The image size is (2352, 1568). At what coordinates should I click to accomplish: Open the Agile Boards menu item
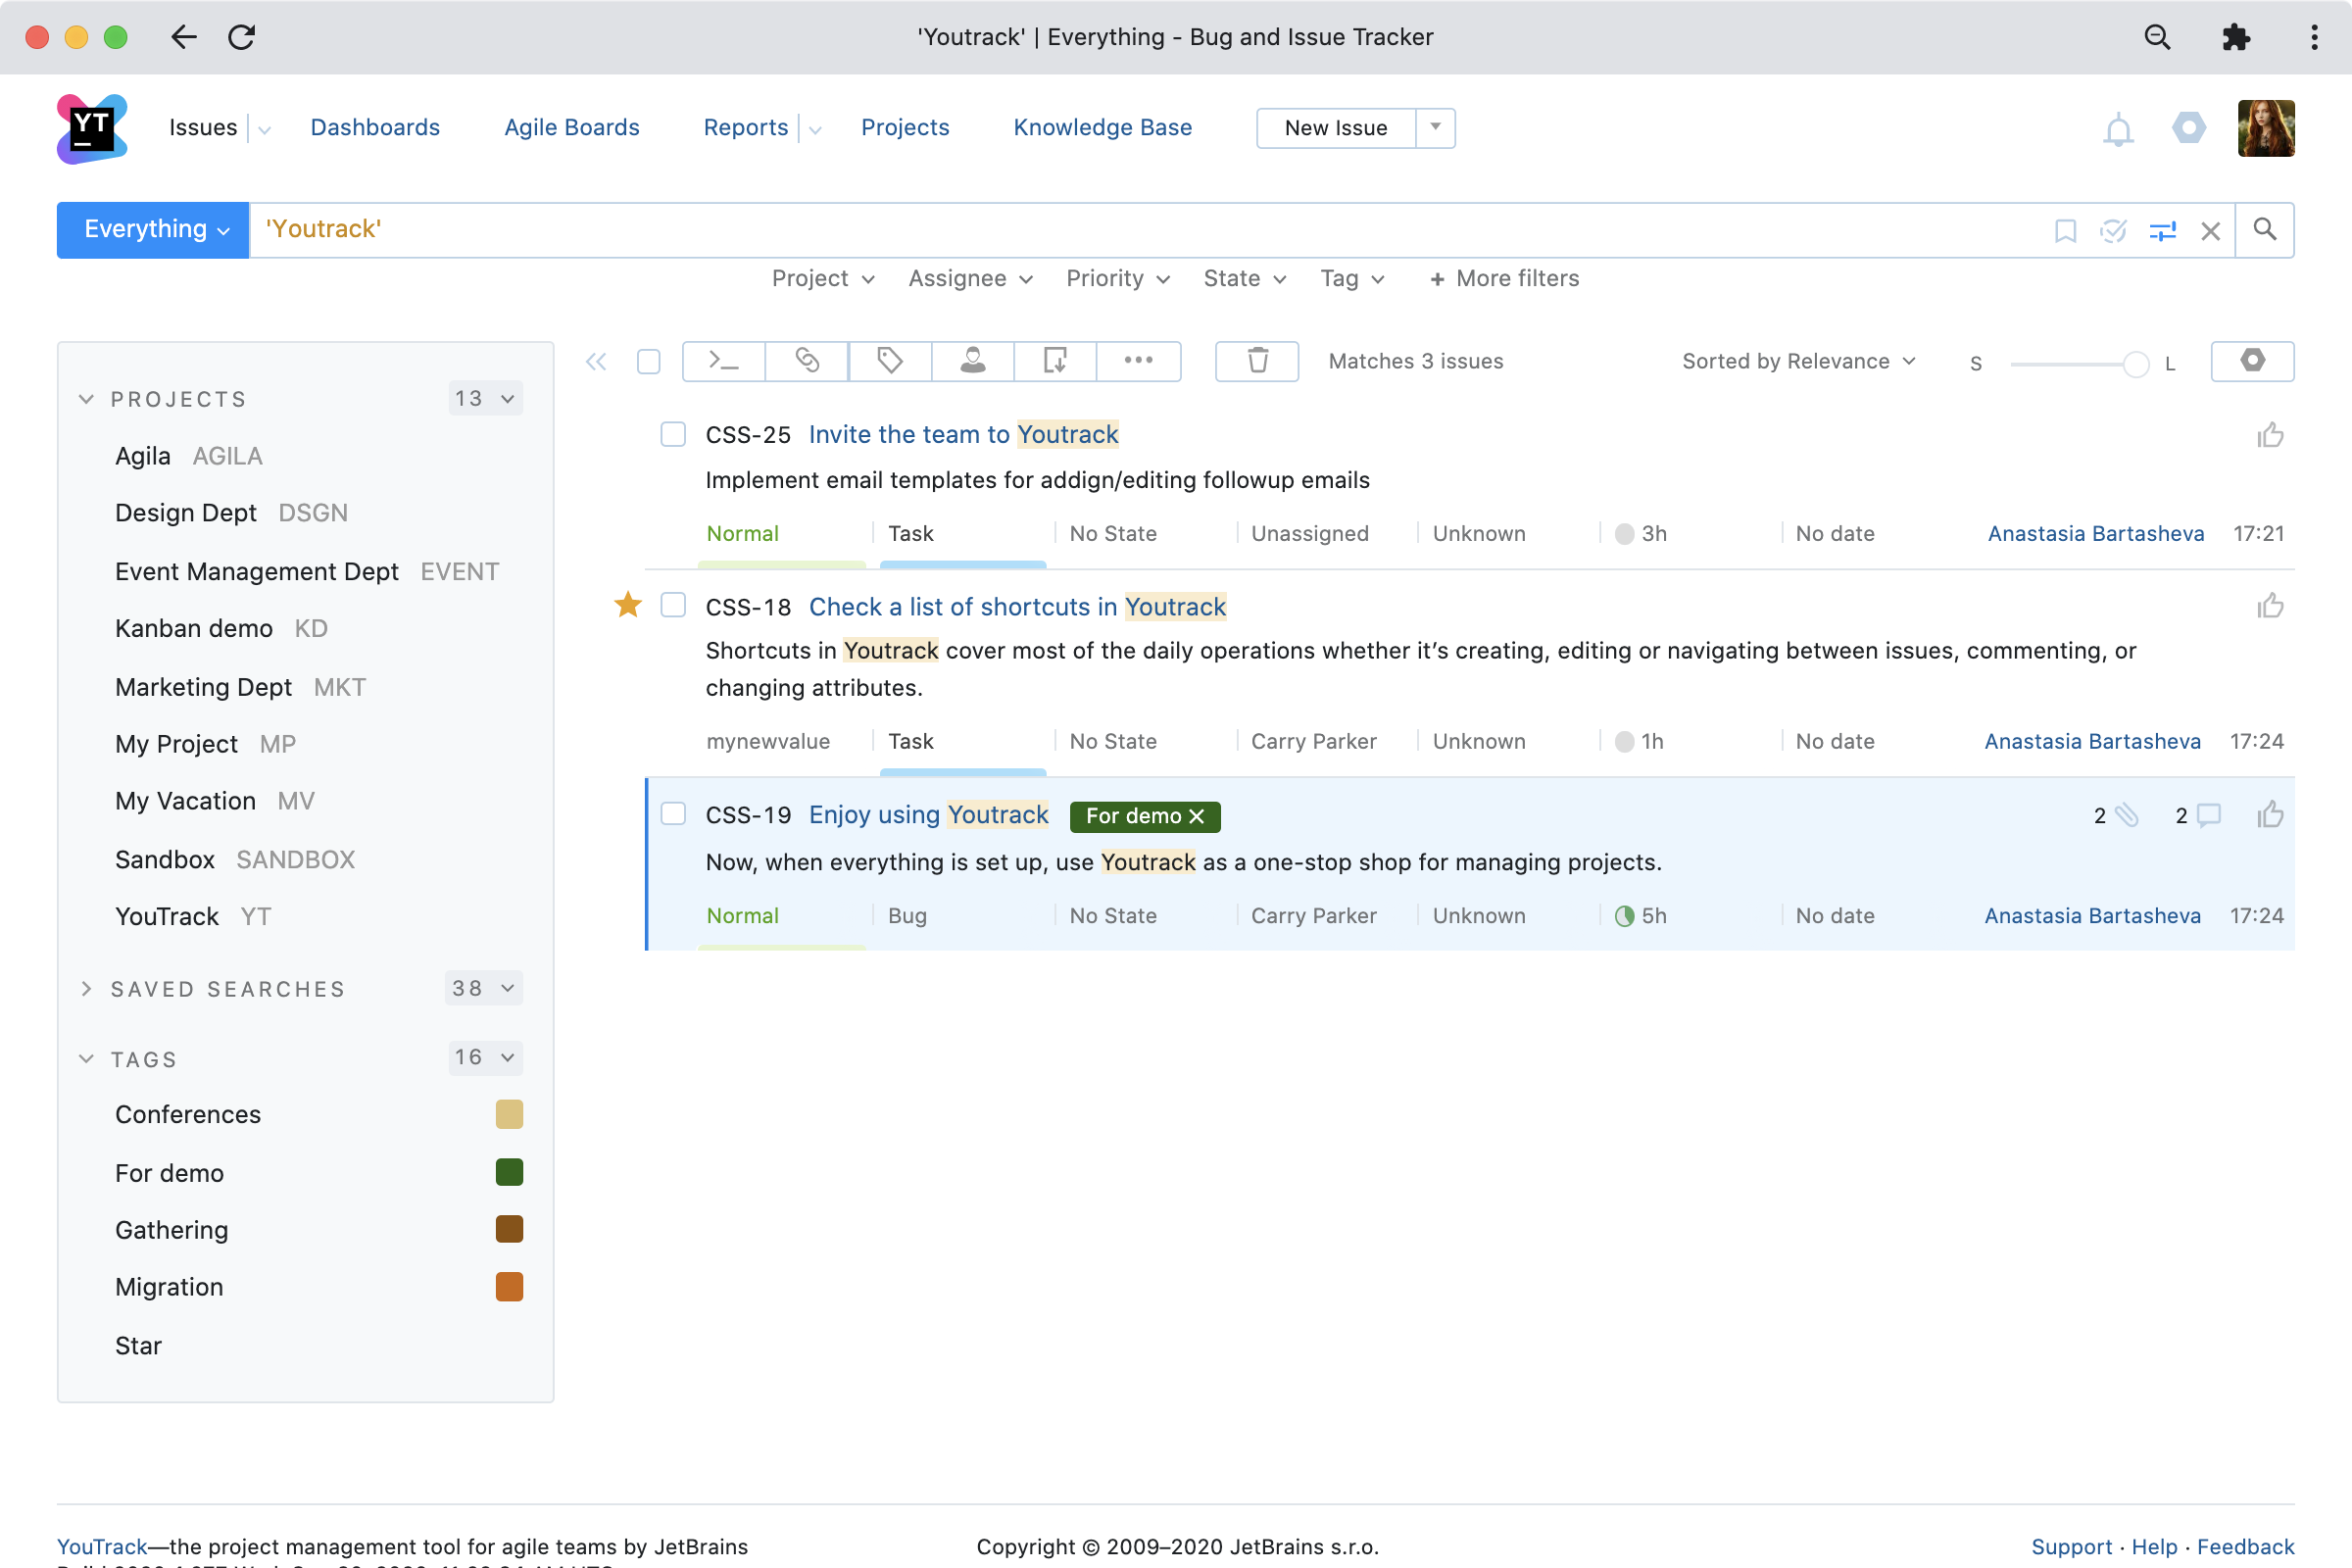571,128
